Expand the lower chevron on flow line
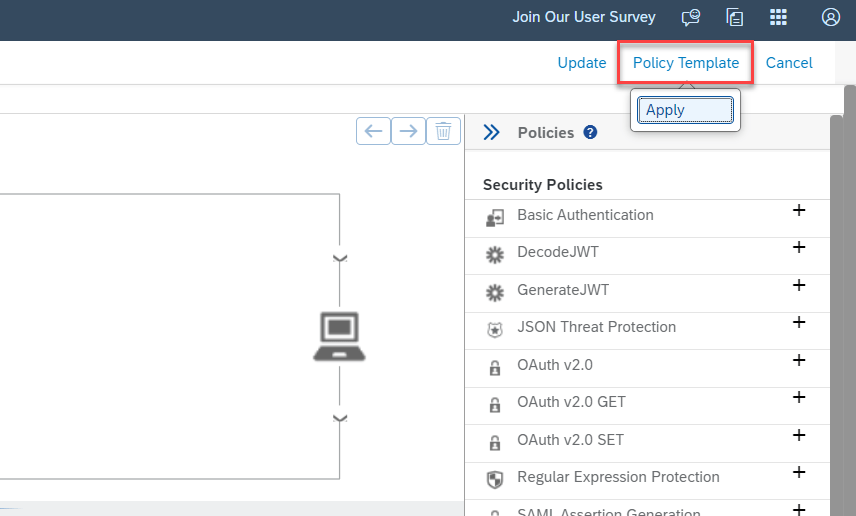Image resolution: width=856 pixels, height=516 pixels. pyautogui.click(x=340, y=418)
